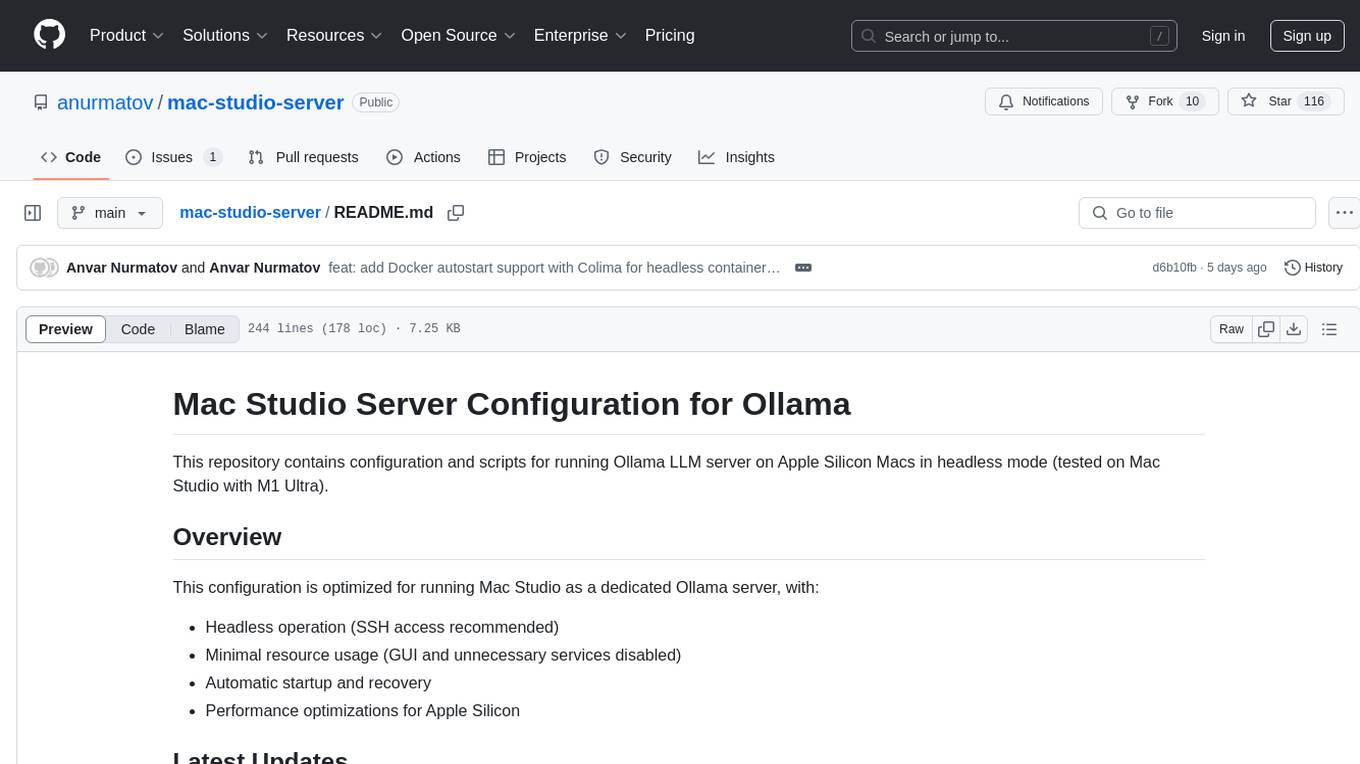
Task: Toggle the file tree side panel
Action: 33,213
